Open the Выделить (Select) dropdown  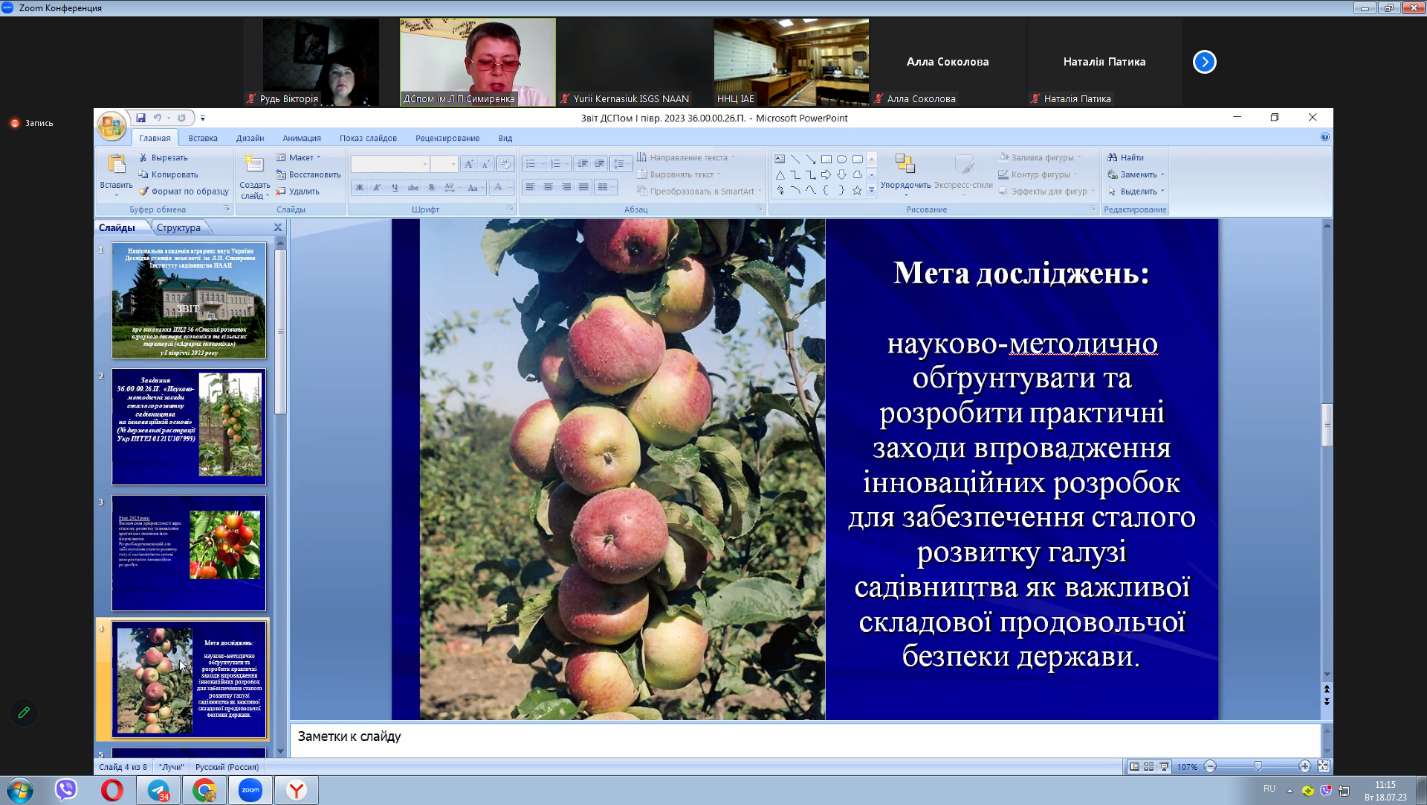pos(1136,191)
